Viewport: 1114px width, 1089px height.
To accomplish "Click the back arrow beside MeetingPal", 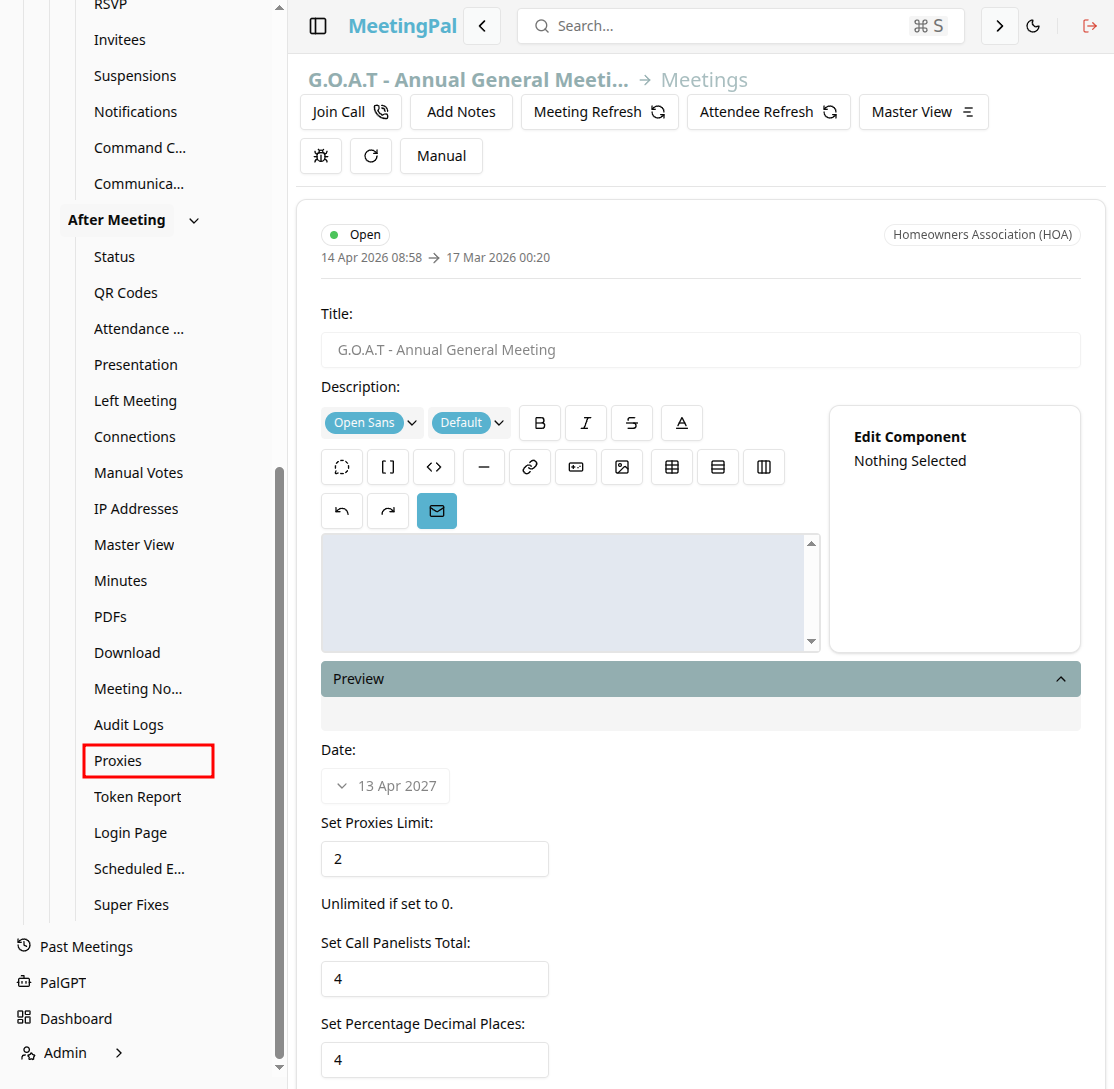I will [x=482, y=26].
